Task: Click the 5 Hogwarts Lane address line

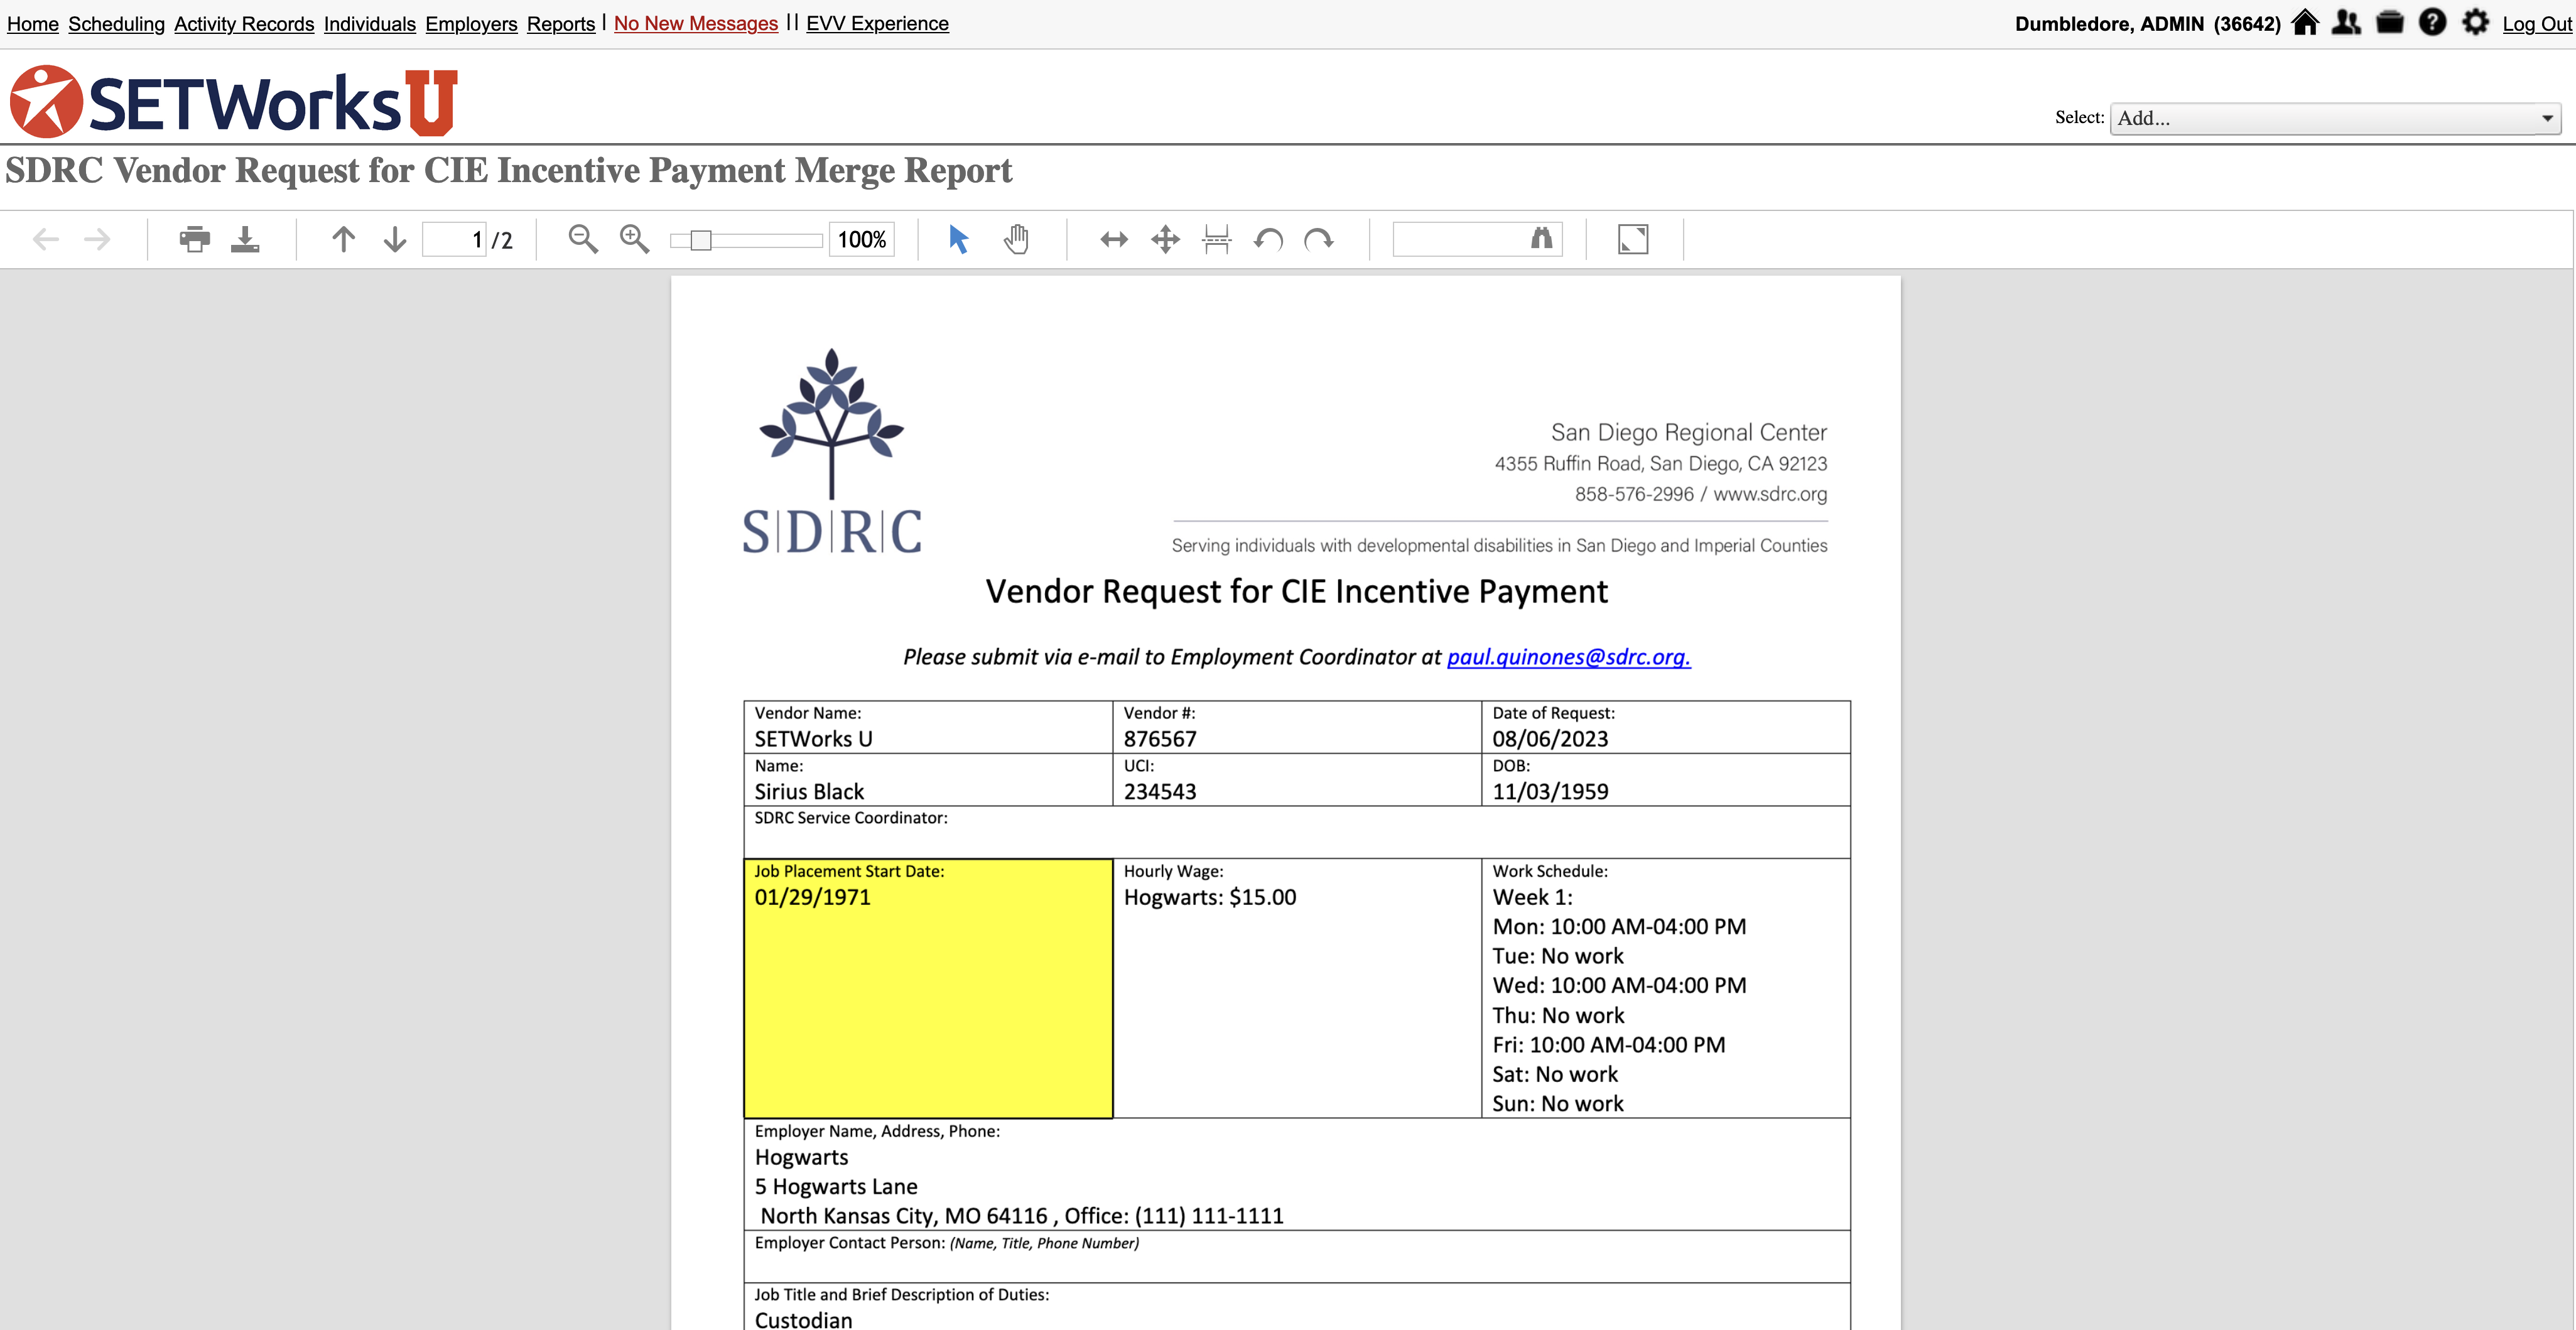Action: point(836,1186)
